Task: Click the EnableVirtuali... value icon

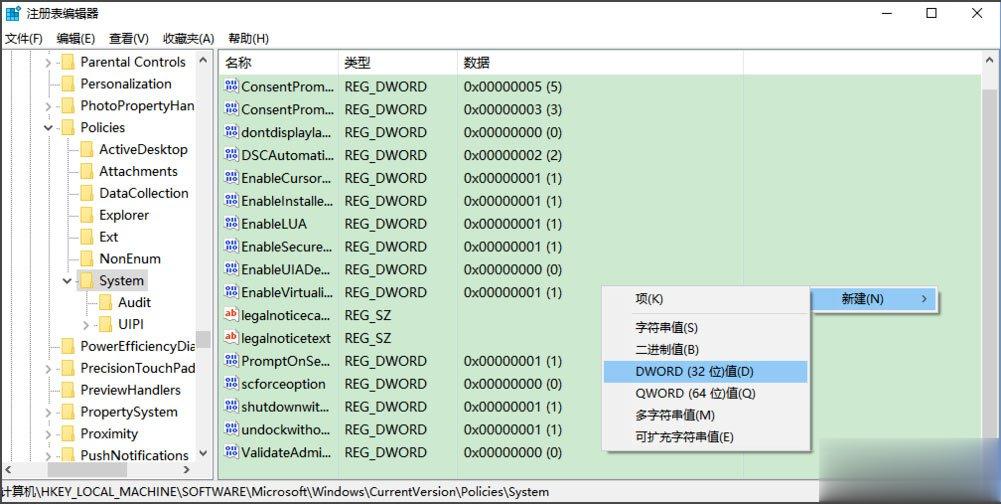Action: tap(231, 293)
